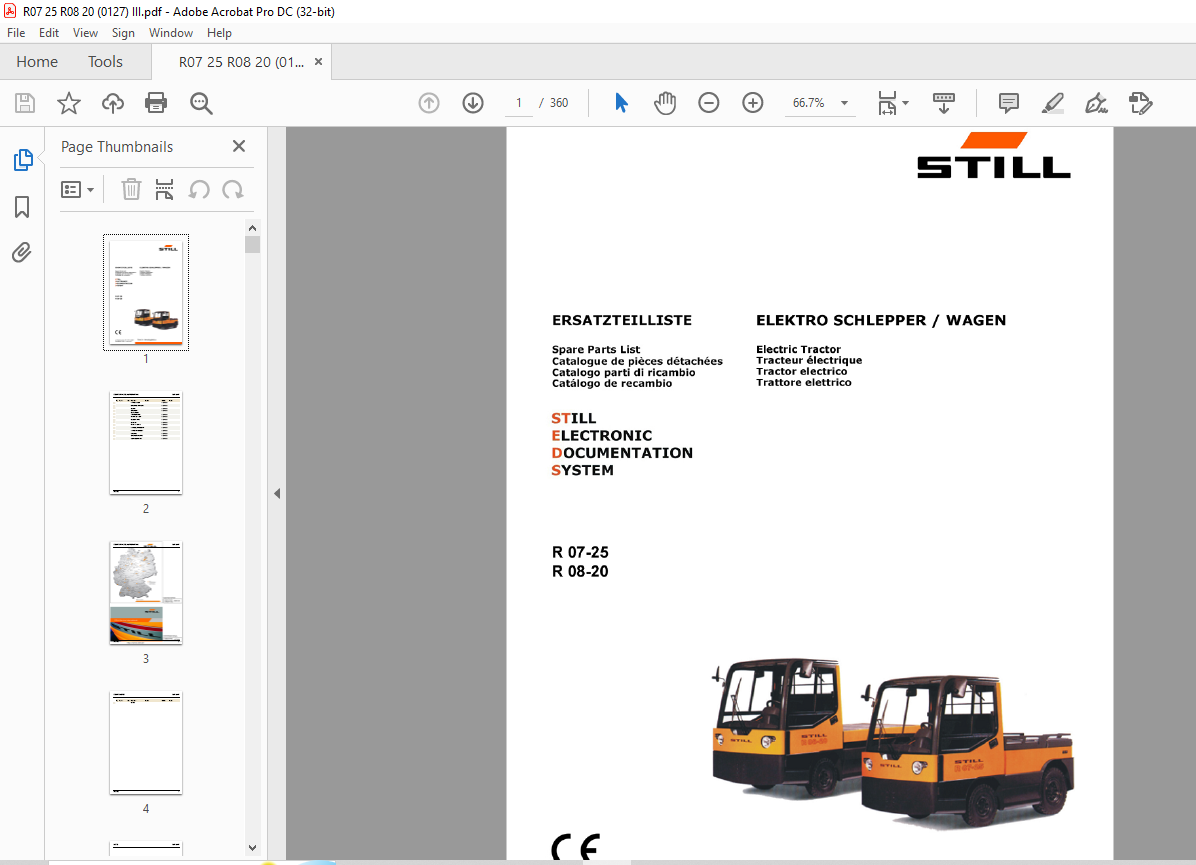The width and height of the screenshot is (1196, 865).
Task: Click the Save file icon
Action: [x=25, y=103]
